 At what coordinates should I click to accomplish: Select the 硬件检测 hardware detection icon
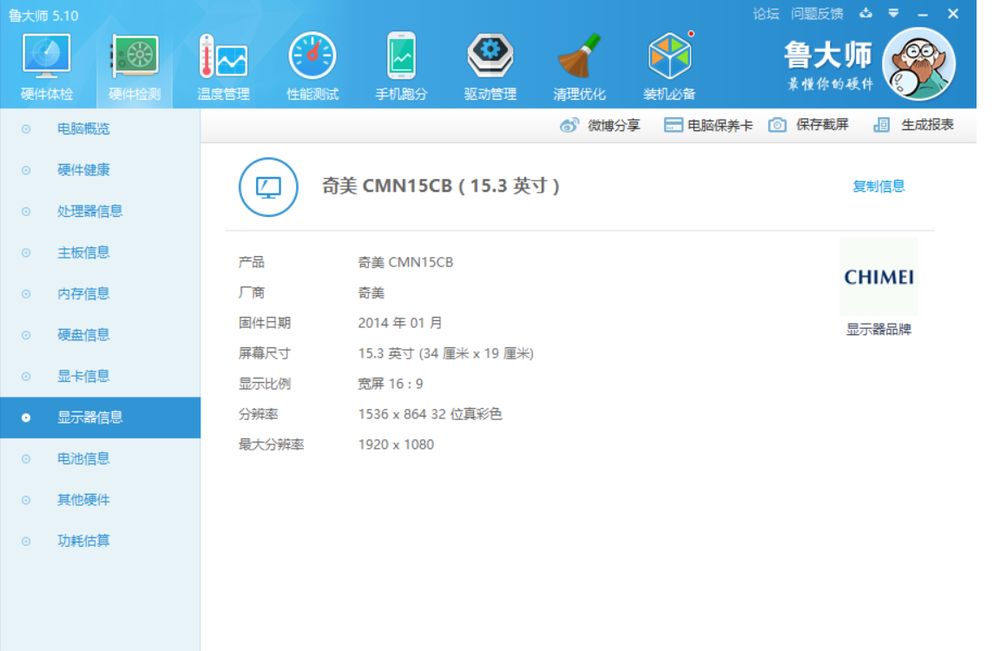pos(135,56)
